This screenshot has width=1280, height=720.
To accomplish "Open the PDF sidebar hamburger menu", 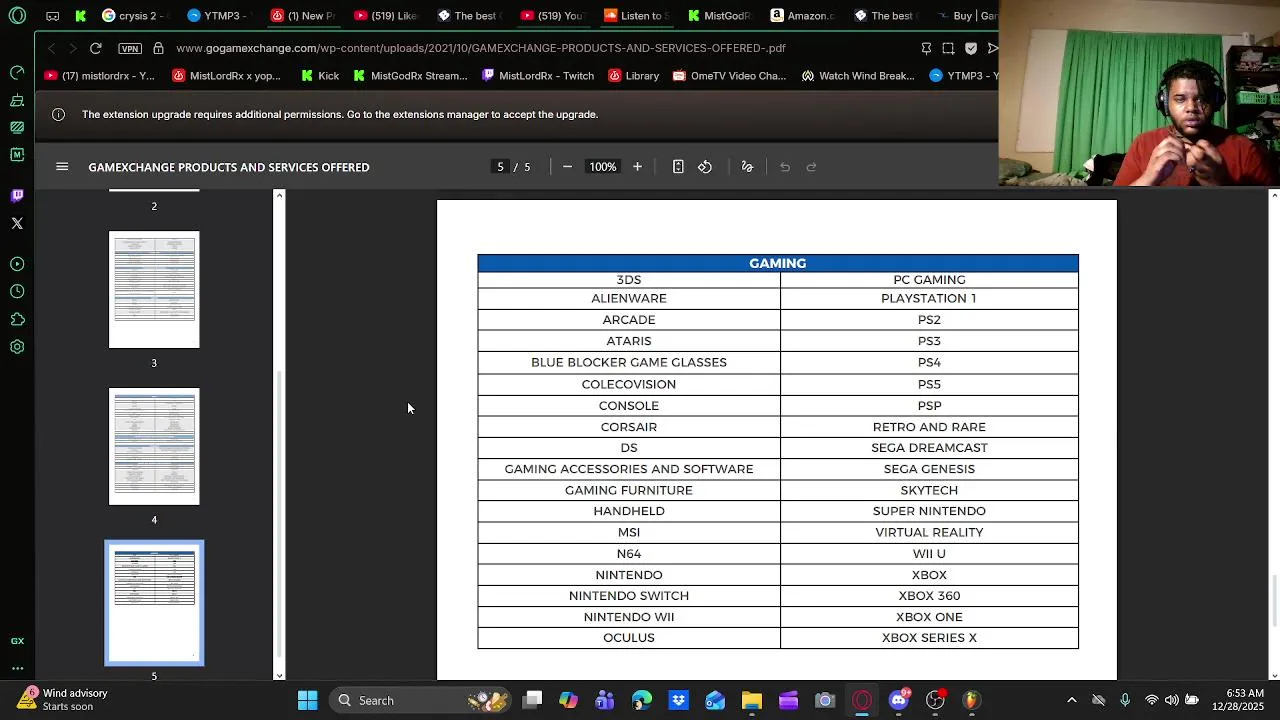I will 62,167.
